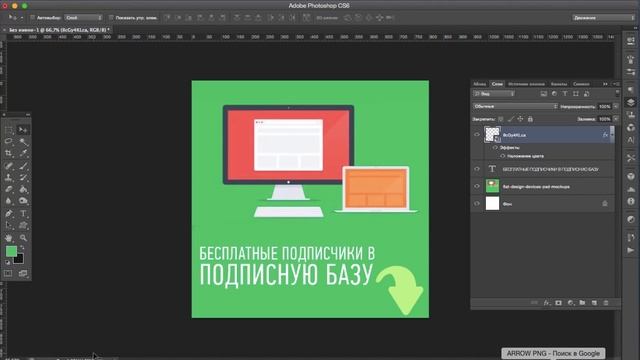Open the workspace switcher dropdown
This screenshot has height=360, width=640.
[x=603, y=18]
